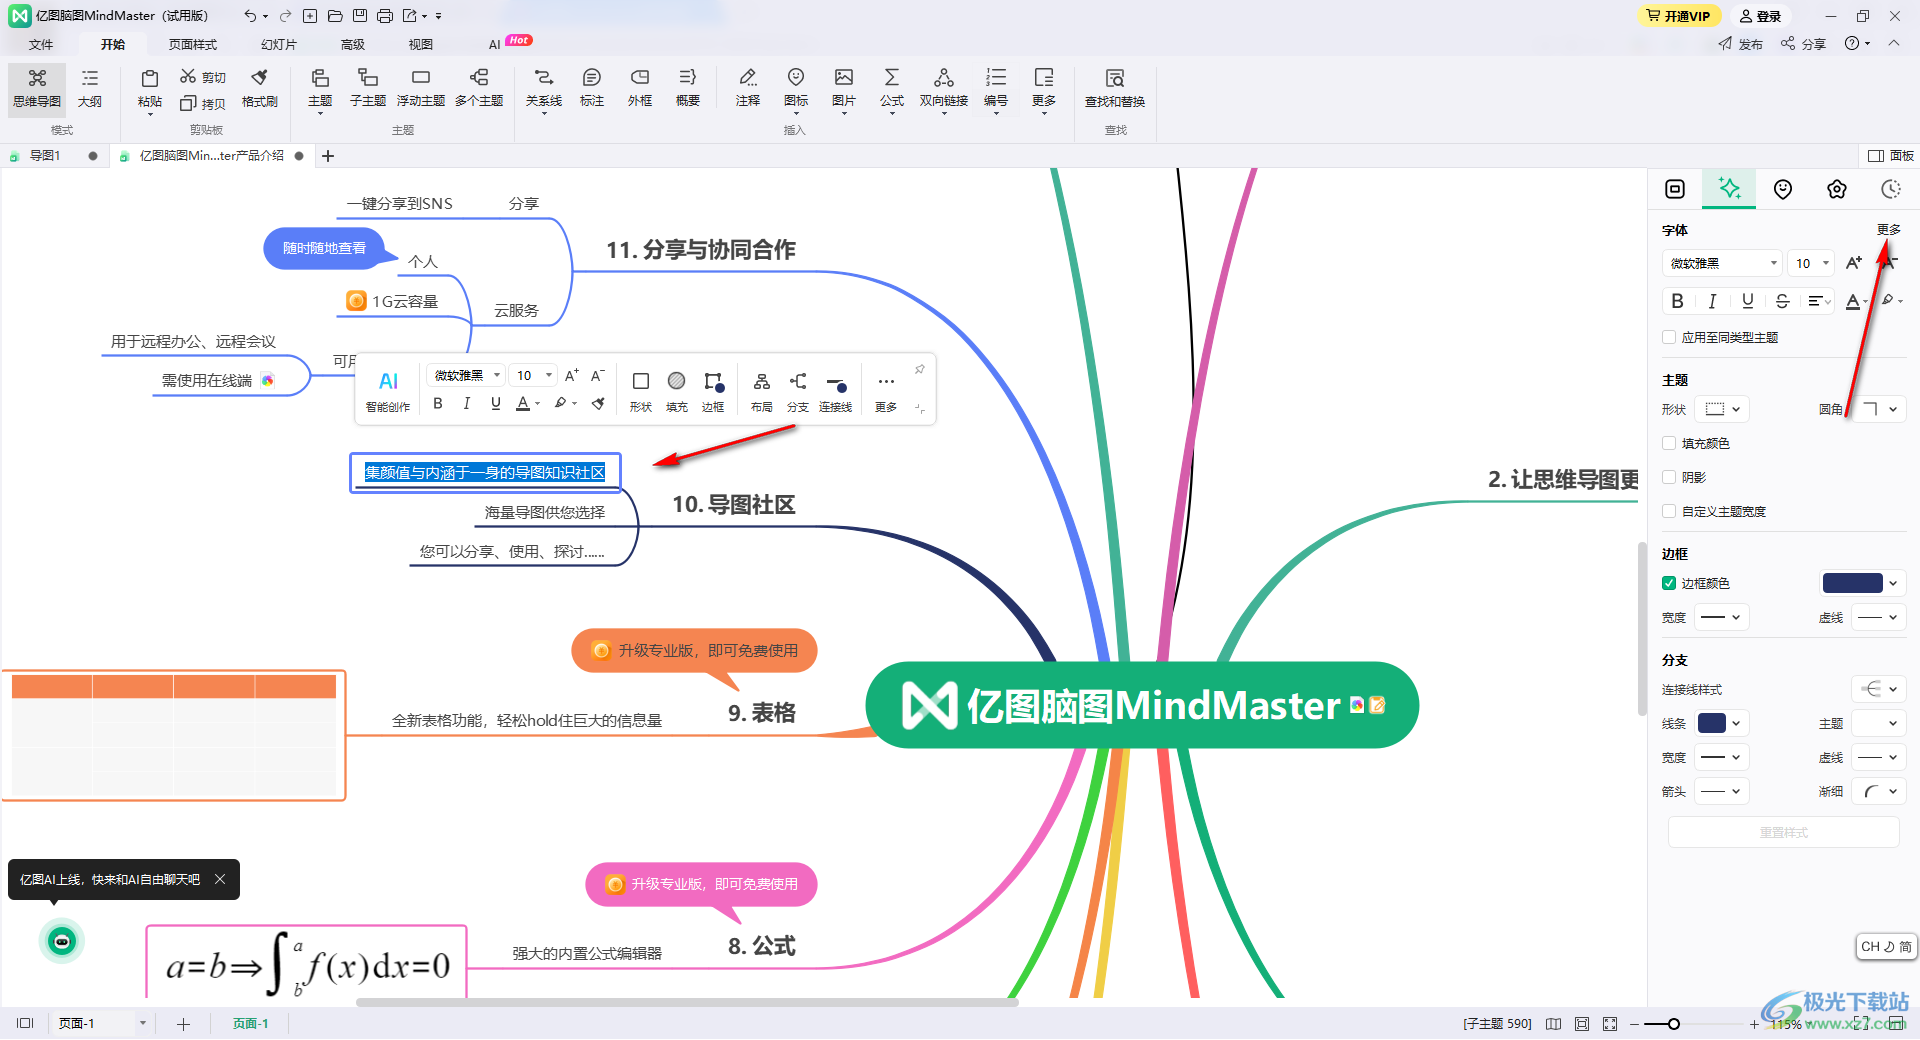The image size is (1920, 1040).
Task: Open 分享 share button
Action: pos(1804,44)
